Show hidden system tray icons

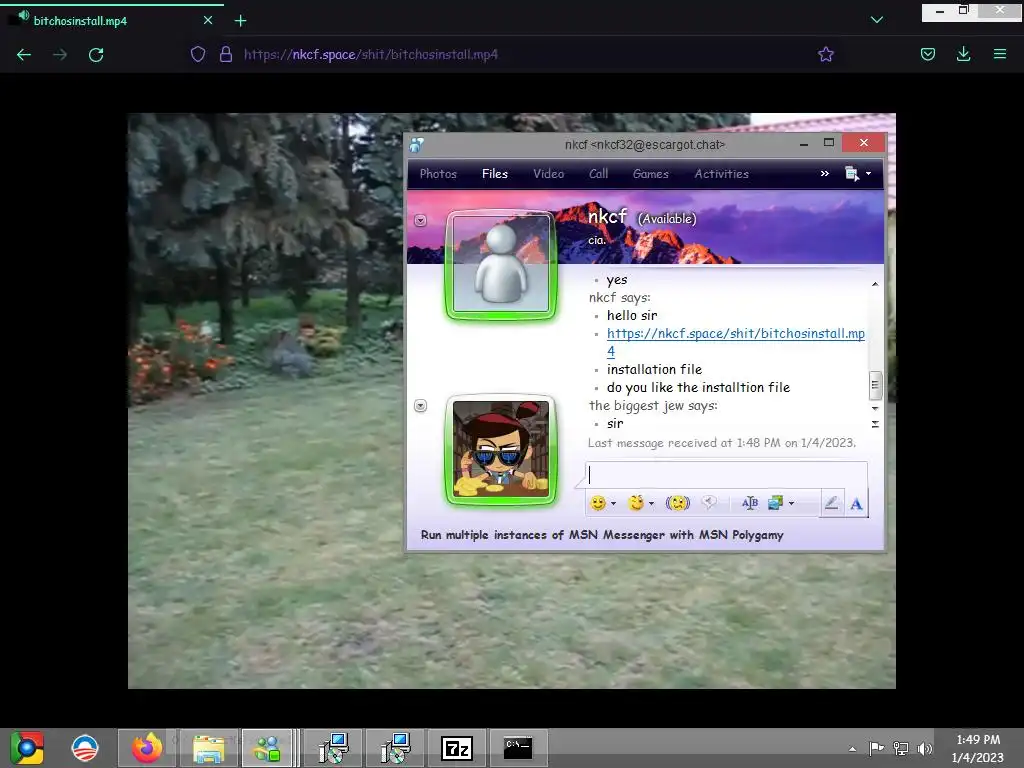pos(852,749)
